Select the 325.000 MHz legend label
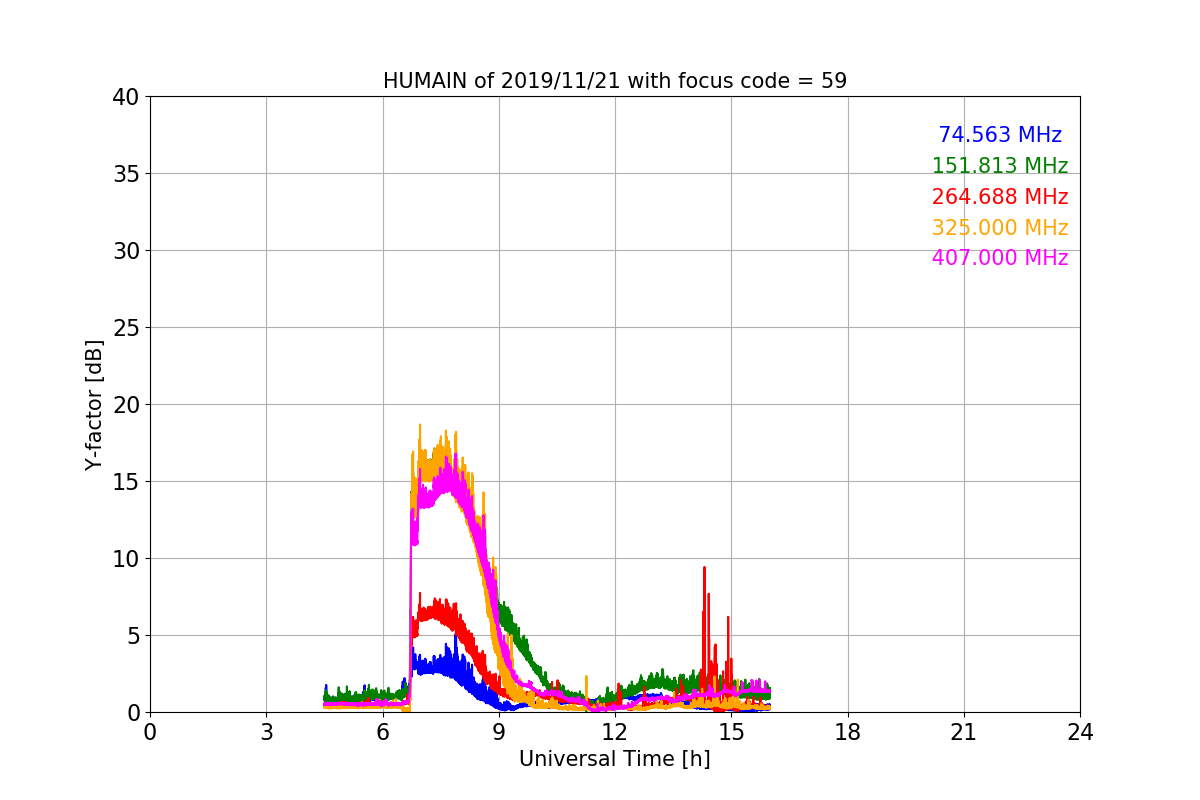 [x=1000, y=228]
